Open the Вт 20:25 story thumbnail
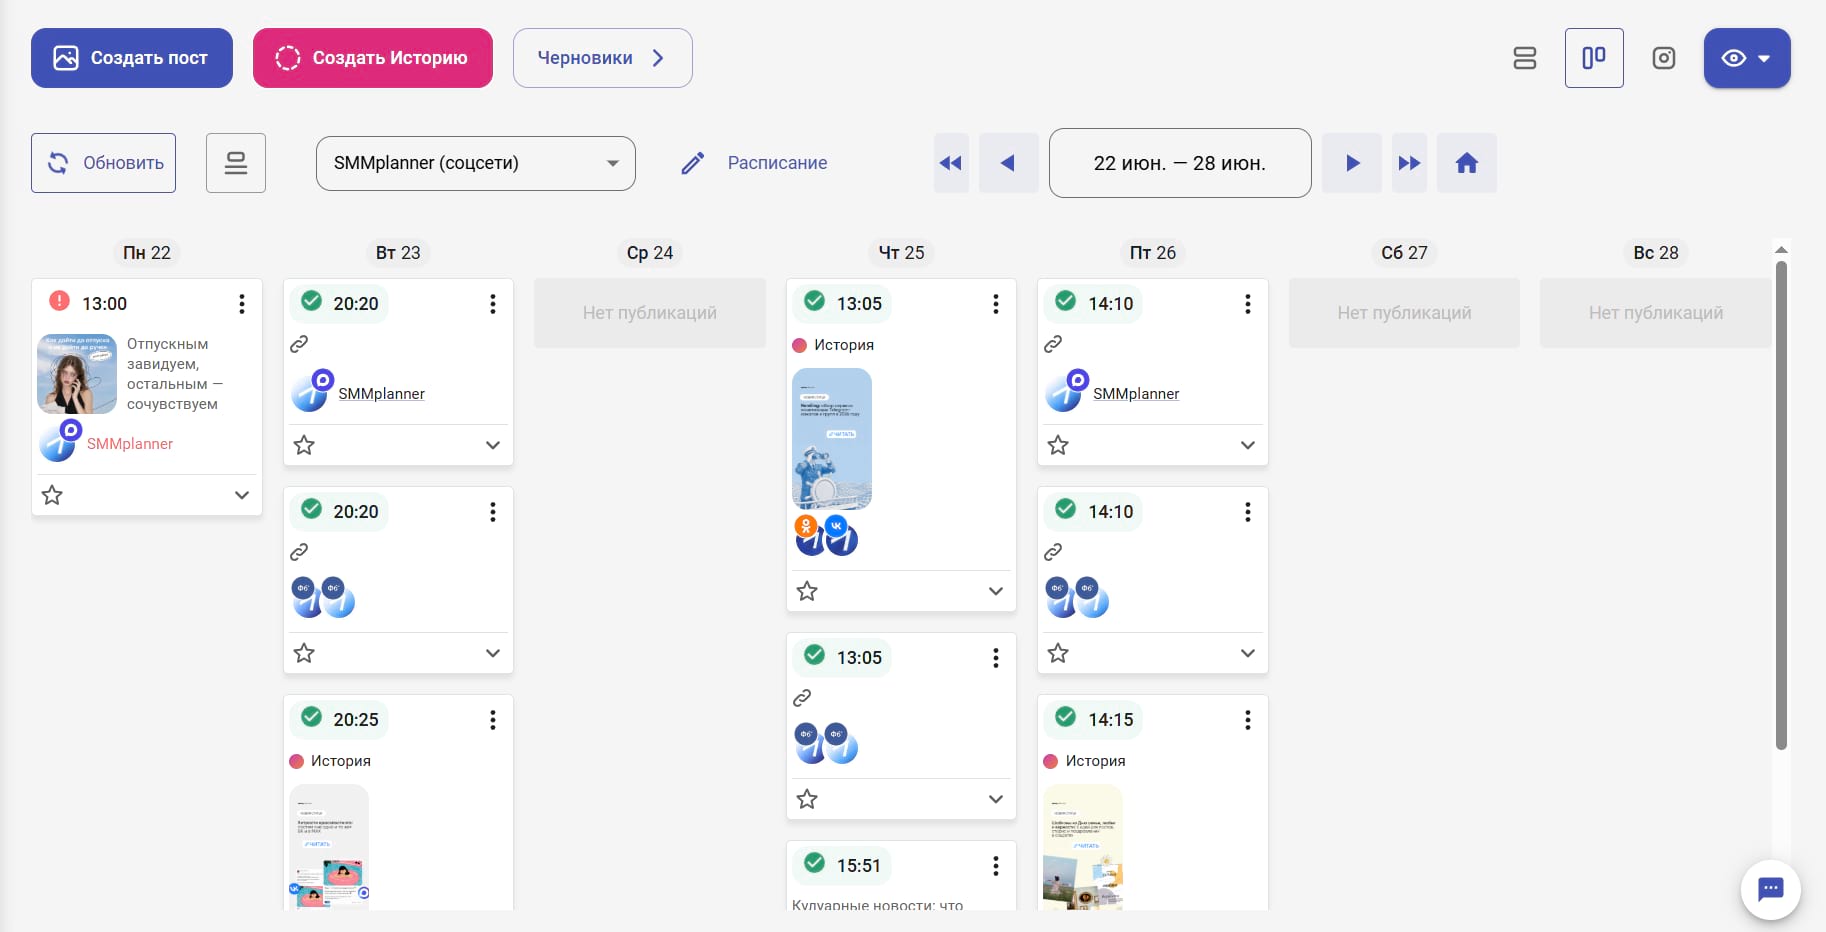The width and height of the screenshot is (1826, 932). pyautogui.click(x=329, y=847)
